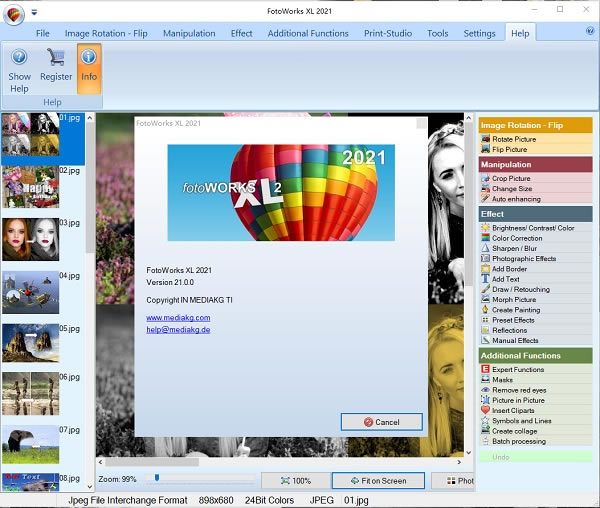The height and width of the screenshot is (508, 600).
Task: Open the Remove red eyes function
Action: click(x=520, y=390)
